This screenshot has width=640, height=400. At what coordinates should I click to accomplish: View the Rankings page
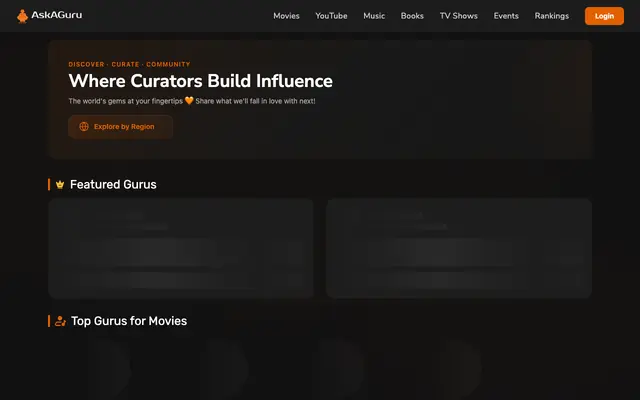click(551, 16)
